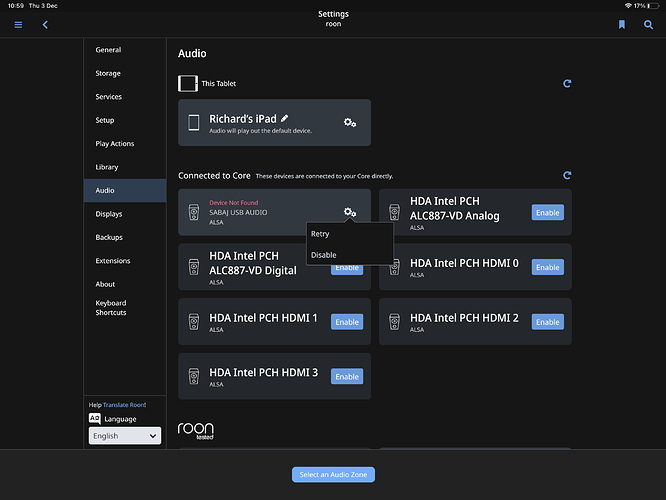Image resolution: width=666 pixels, height=500 pixels.
Task: Open bookmarks from the top bar
Action: 622,25
